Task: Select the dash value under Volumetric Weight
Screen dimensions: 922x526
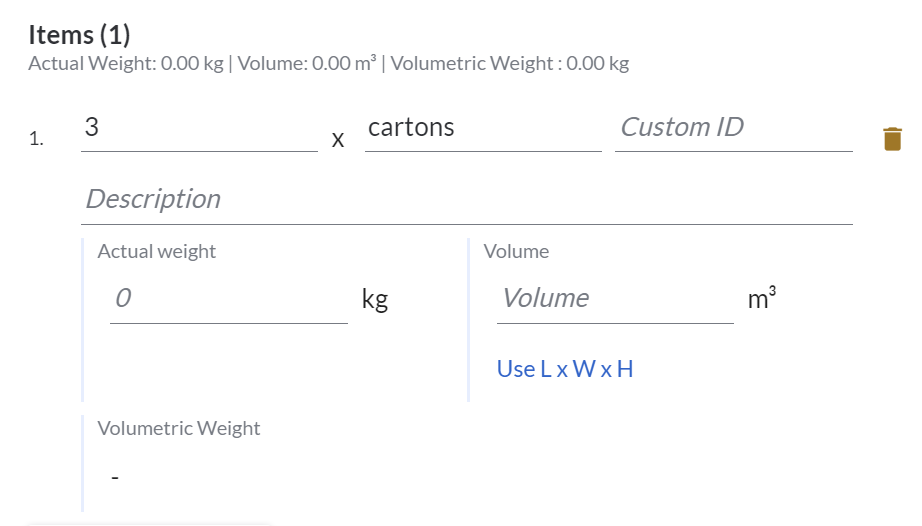Action: (x=115, y=478)
